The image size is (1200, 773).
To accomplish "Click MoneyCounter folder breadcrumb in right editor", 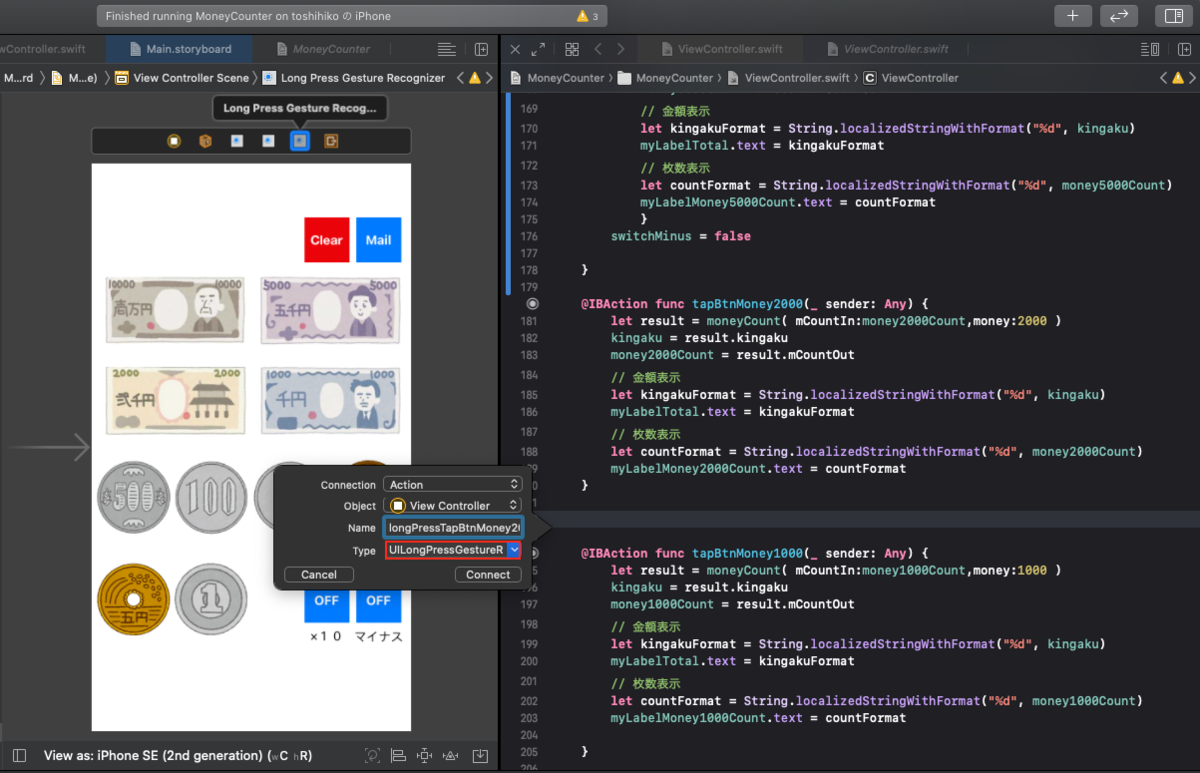I will click(665, 78).
